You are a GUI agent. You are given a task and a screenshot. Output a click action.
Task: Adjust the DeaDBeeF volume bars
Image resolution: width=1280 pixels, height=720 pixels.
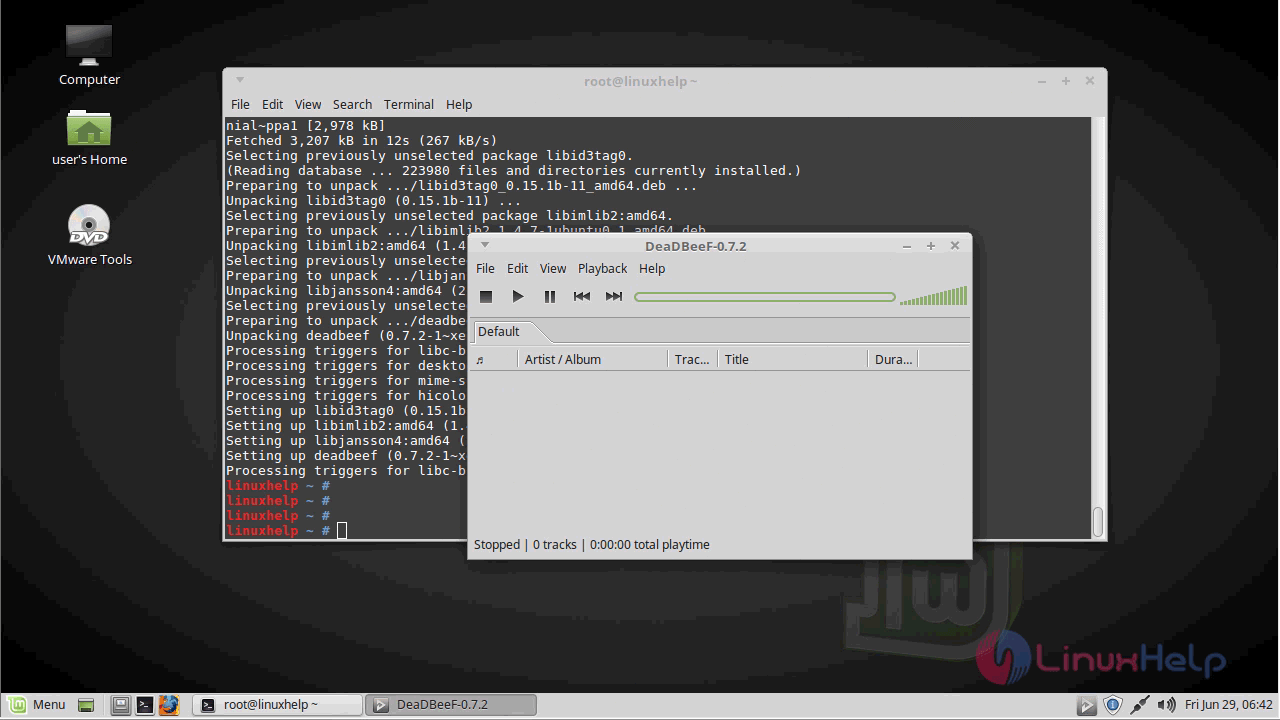pos(933,295)
